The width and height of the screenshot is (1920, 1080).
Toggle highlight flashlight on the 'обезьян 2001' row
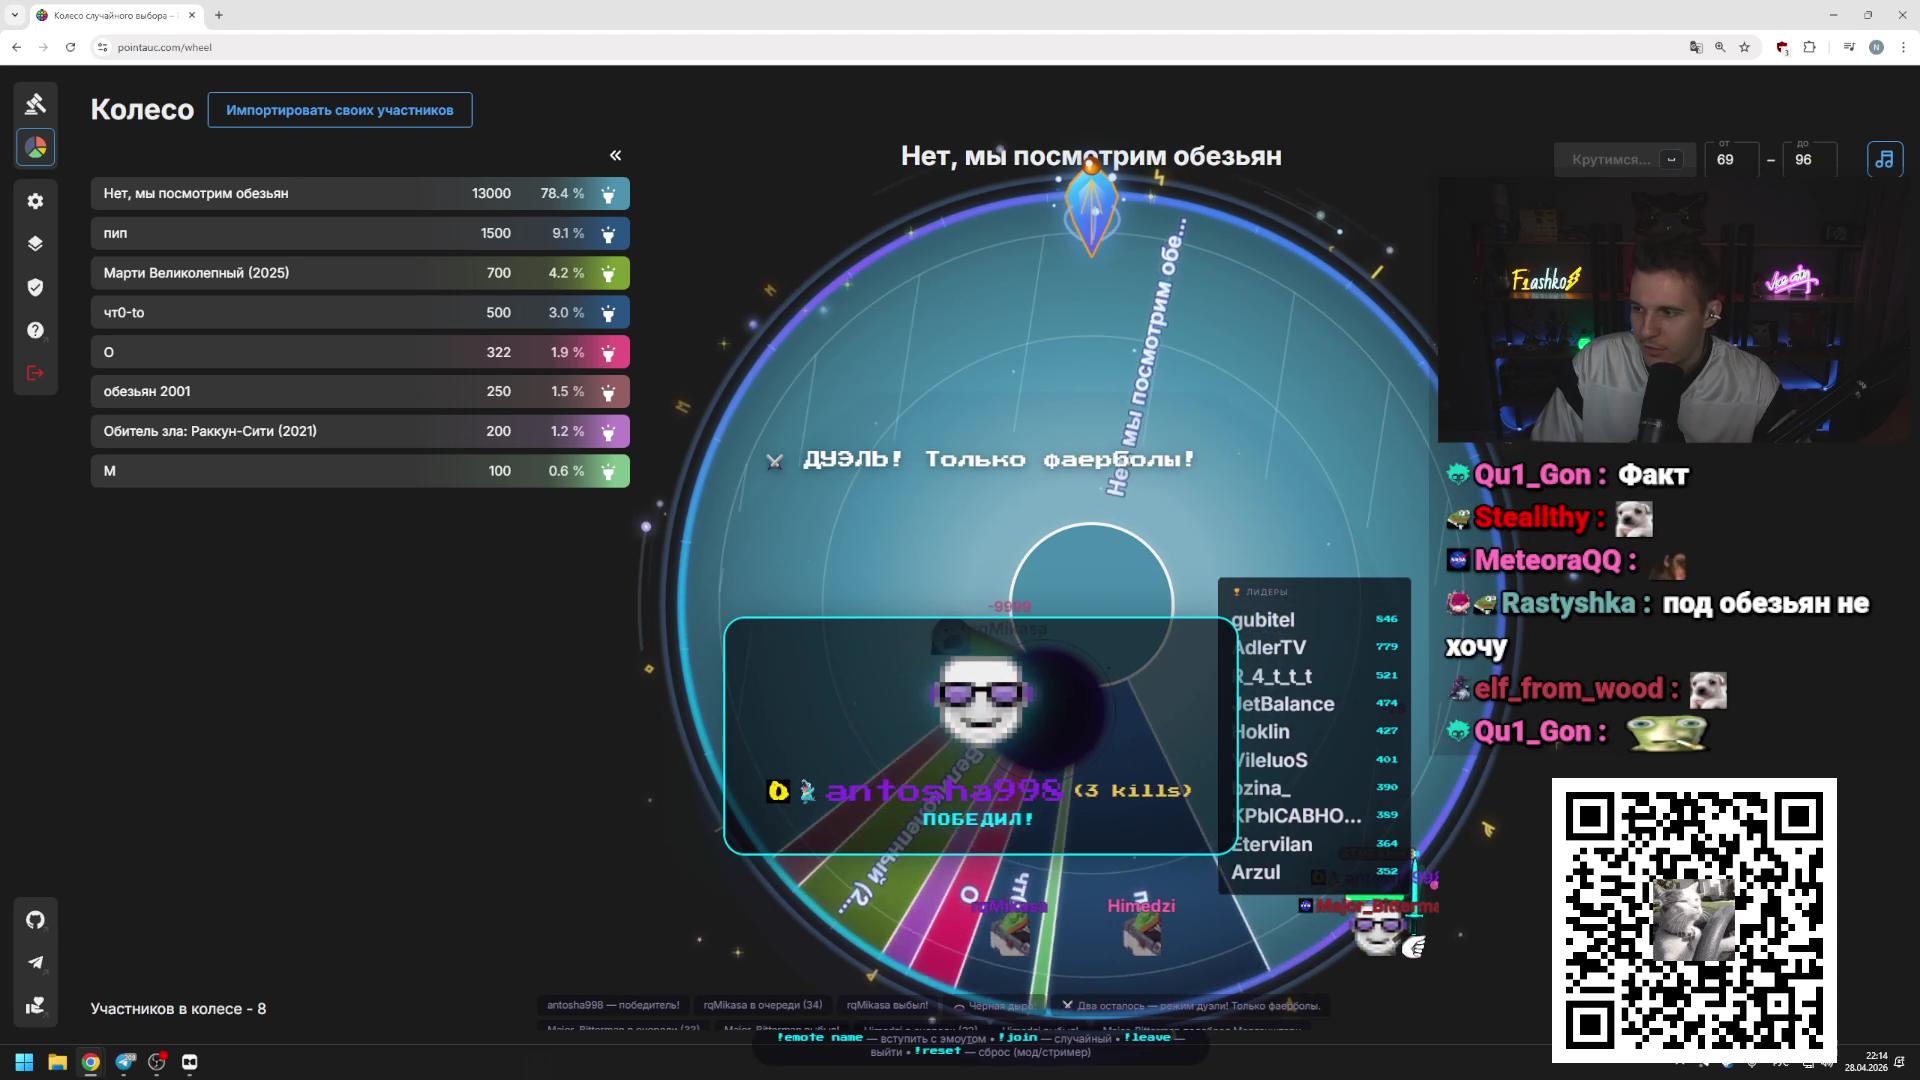click(608, 392)
